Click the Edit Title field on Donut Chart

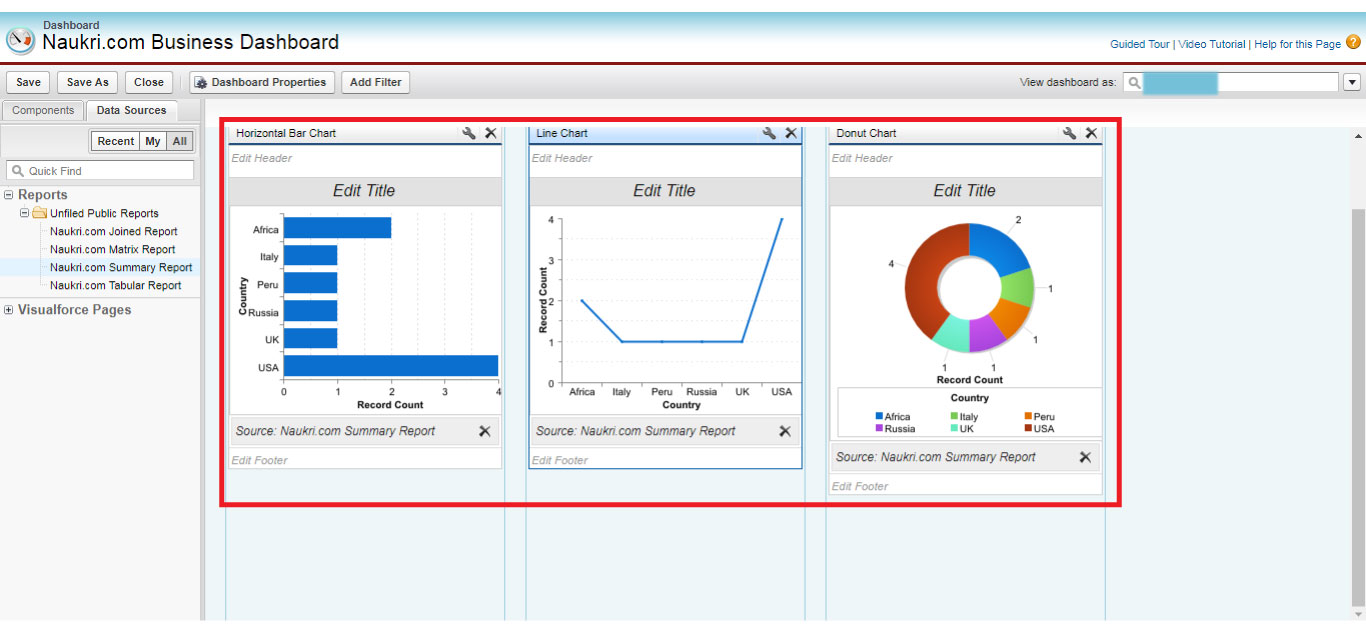click(x=965, y=190)
